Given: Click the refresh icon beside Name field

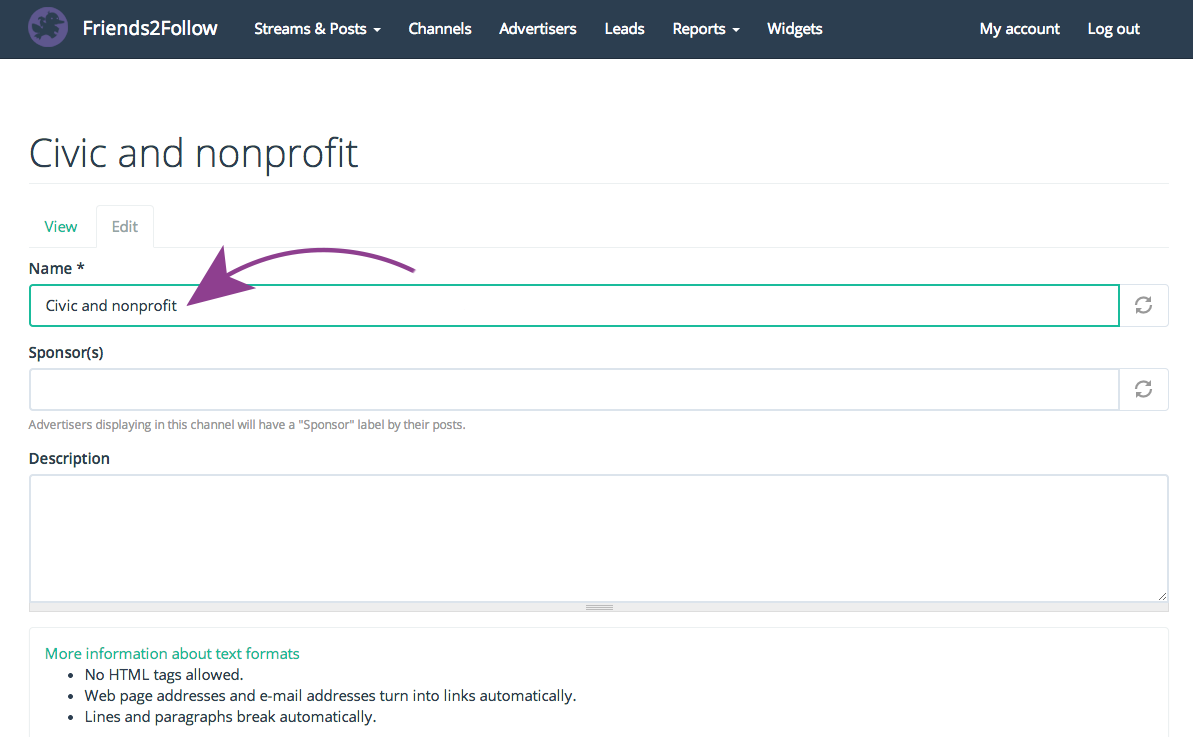Looking at the screenshot, I should point(1143,306).
